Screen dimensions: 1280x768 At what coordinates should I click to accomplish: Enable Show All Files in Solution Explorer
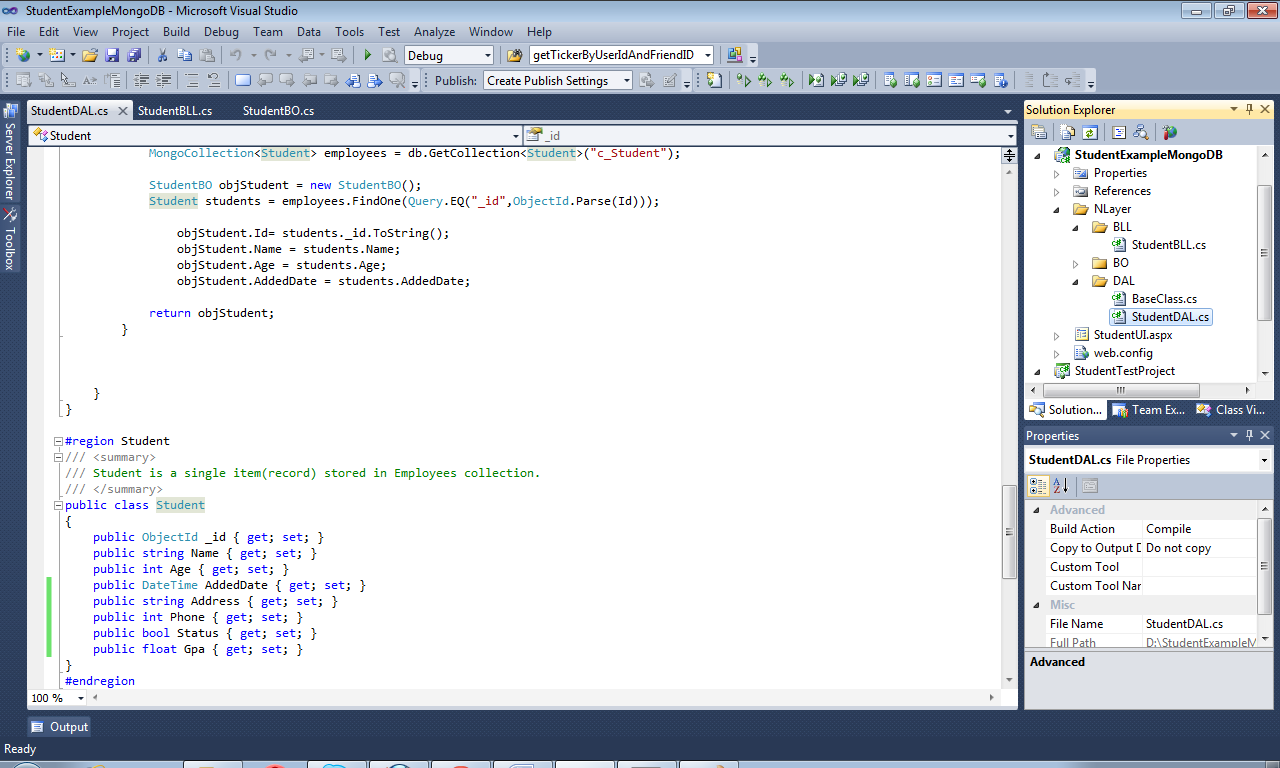pos(1067,132)
